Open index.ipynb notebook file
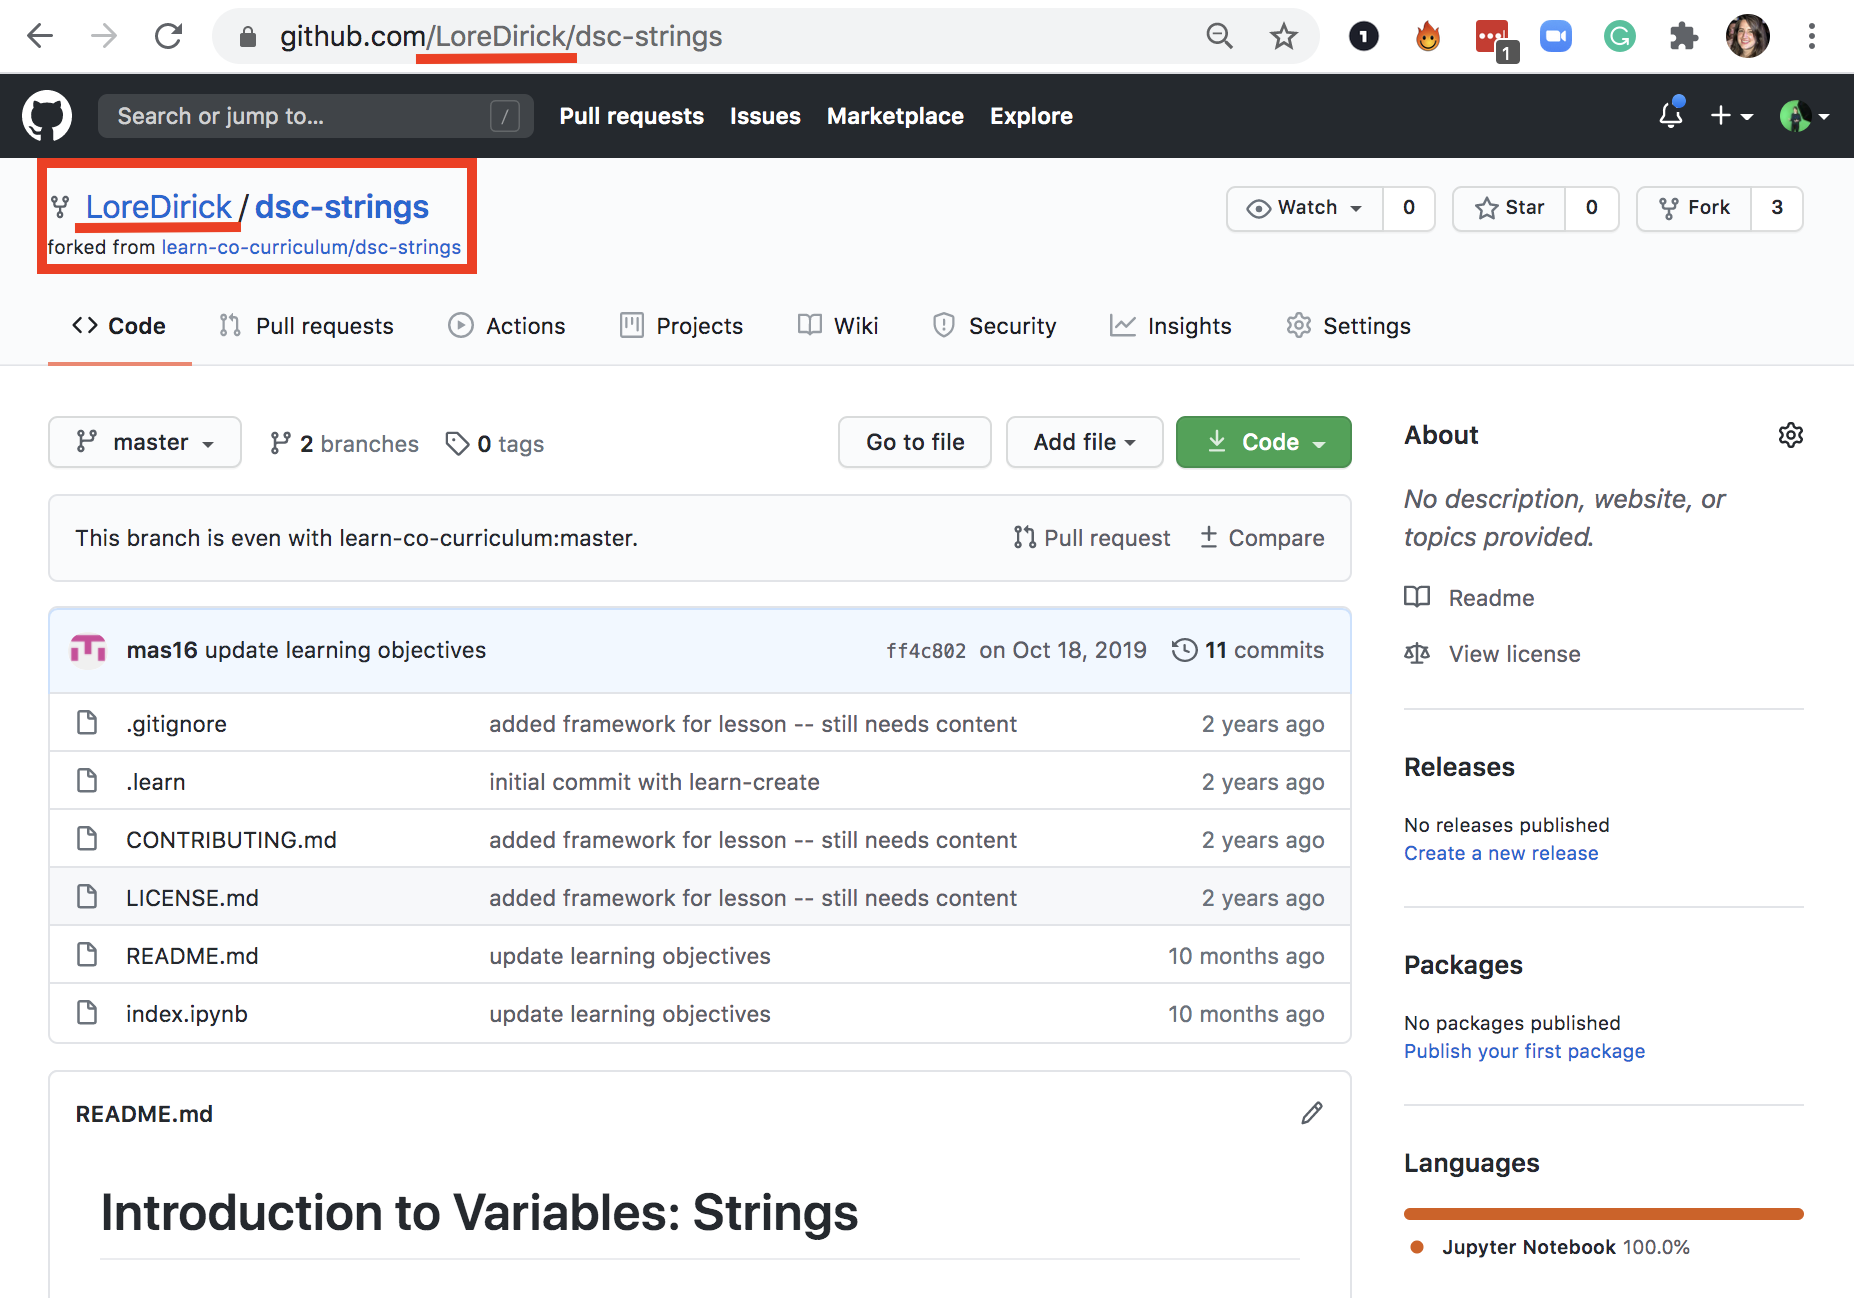Screen dimensions: 1854x1298 (x=186, y=1014)
